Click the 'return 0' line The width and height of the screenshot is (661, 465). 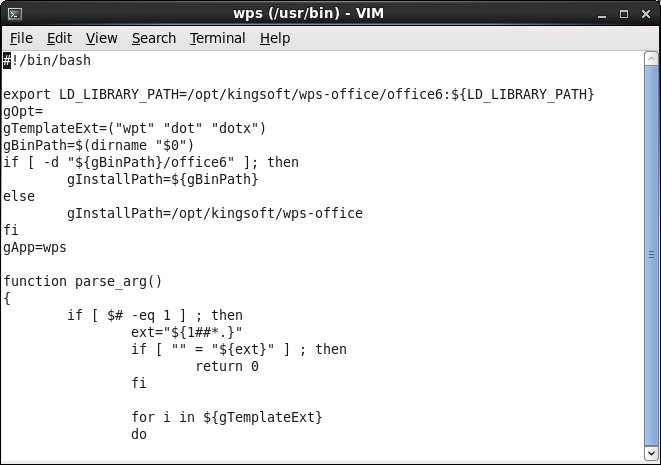(x=227, y=366)
